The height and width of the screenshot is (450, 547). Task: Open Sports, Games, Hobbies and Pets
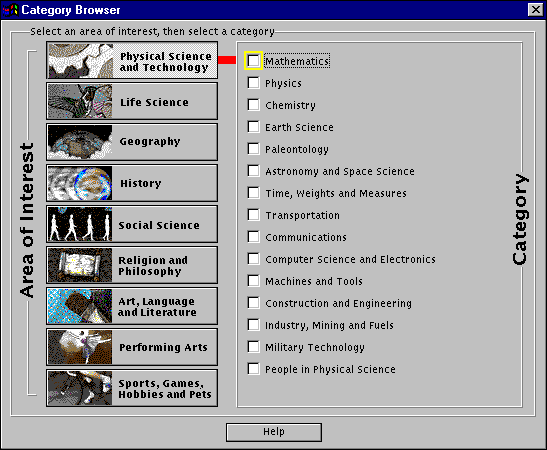[x=132, y=388]
